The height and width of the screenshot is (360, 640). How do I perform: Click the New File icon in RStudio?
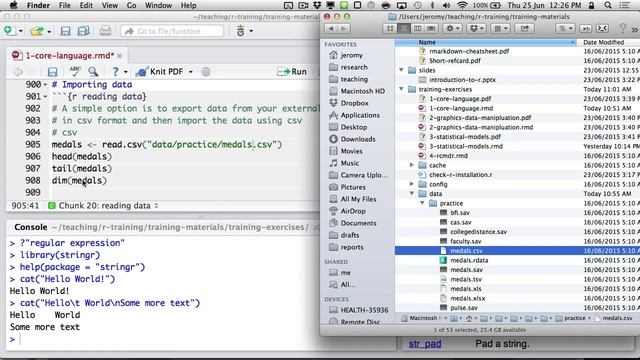(9, 31)
